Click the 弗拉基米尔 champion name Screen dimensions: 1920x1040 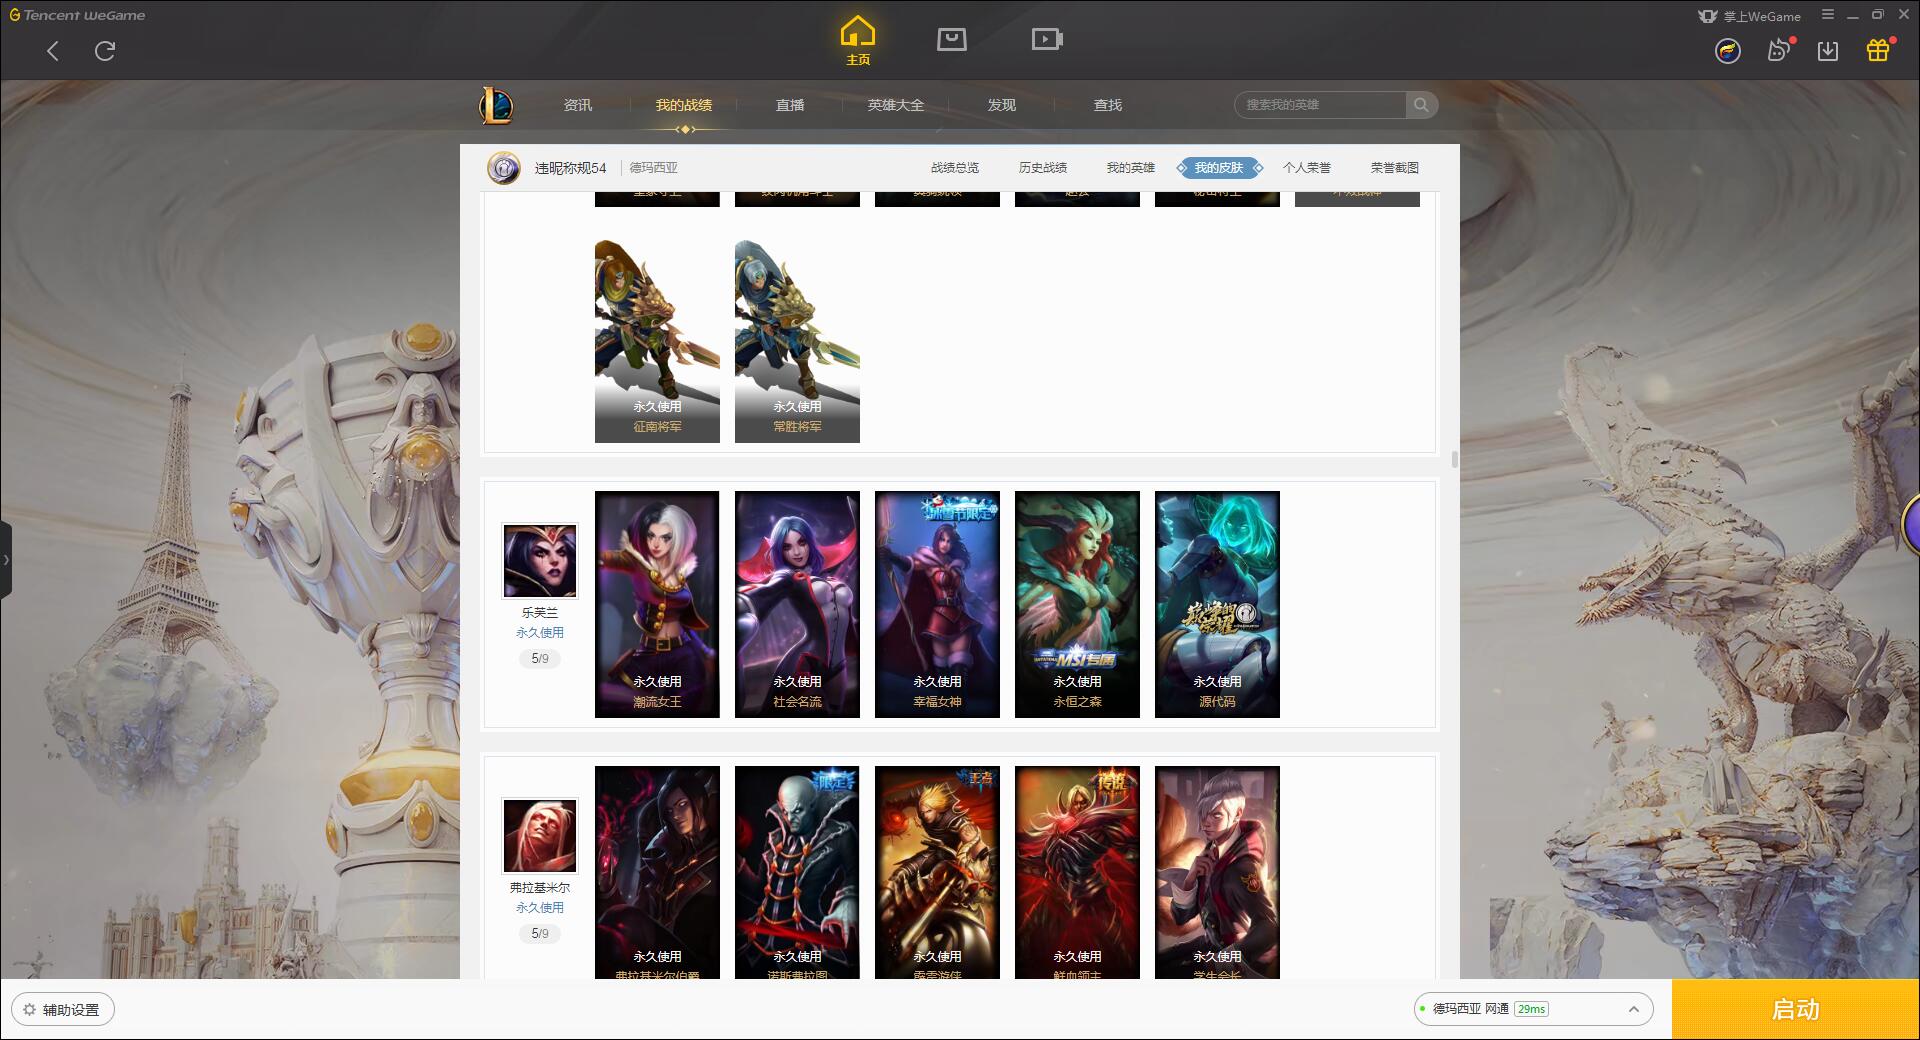(540, 887)
